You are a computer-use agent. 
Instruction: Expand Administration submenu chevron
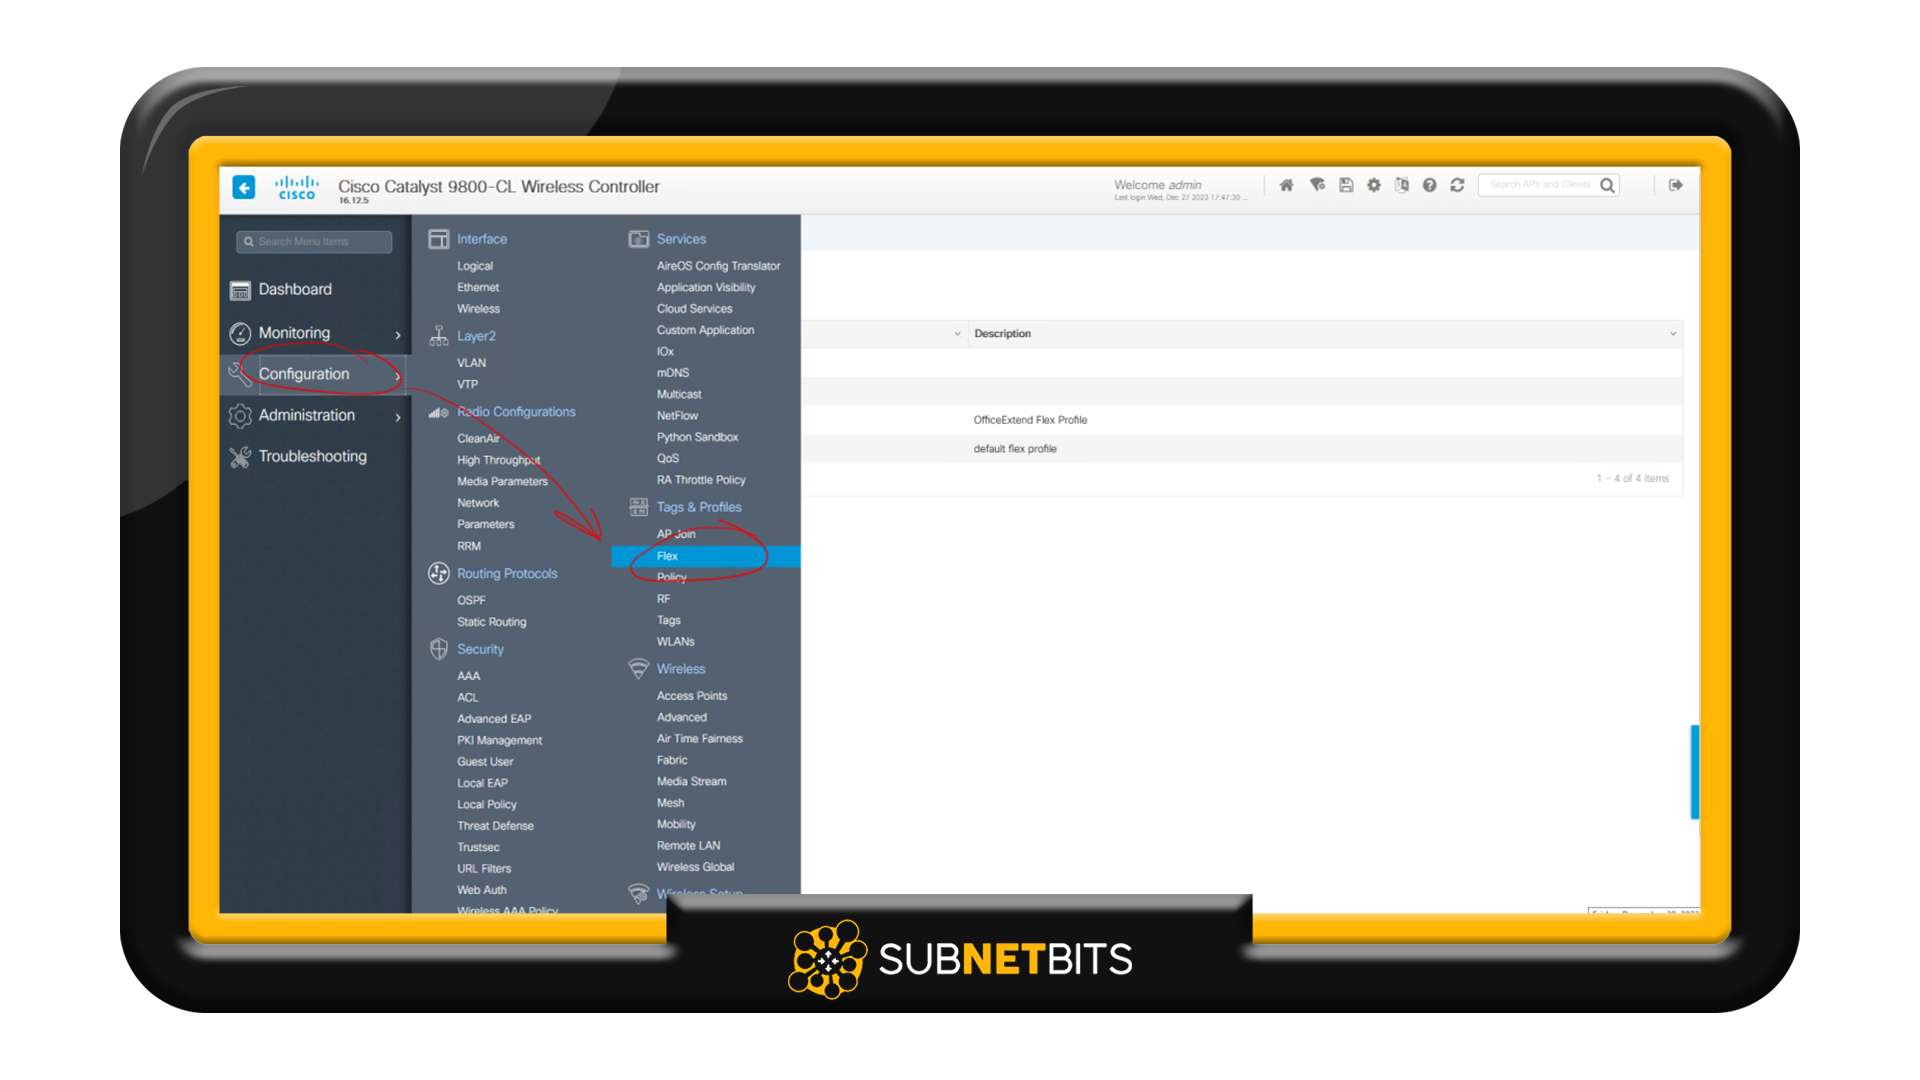[398, 417]
